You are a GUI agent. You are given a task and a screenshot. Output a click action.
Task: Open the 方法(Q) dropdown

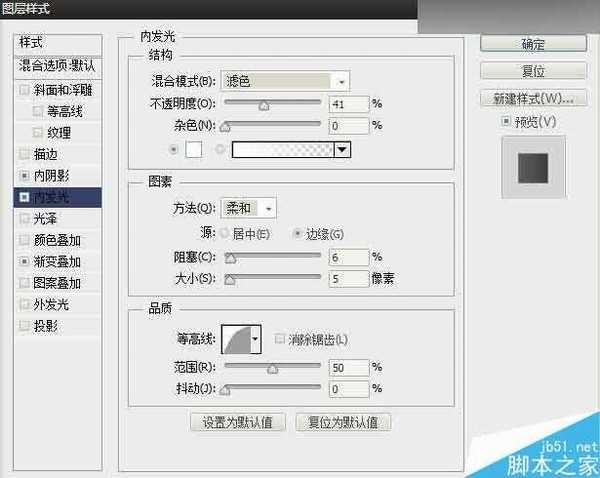(x=248, y=208)
